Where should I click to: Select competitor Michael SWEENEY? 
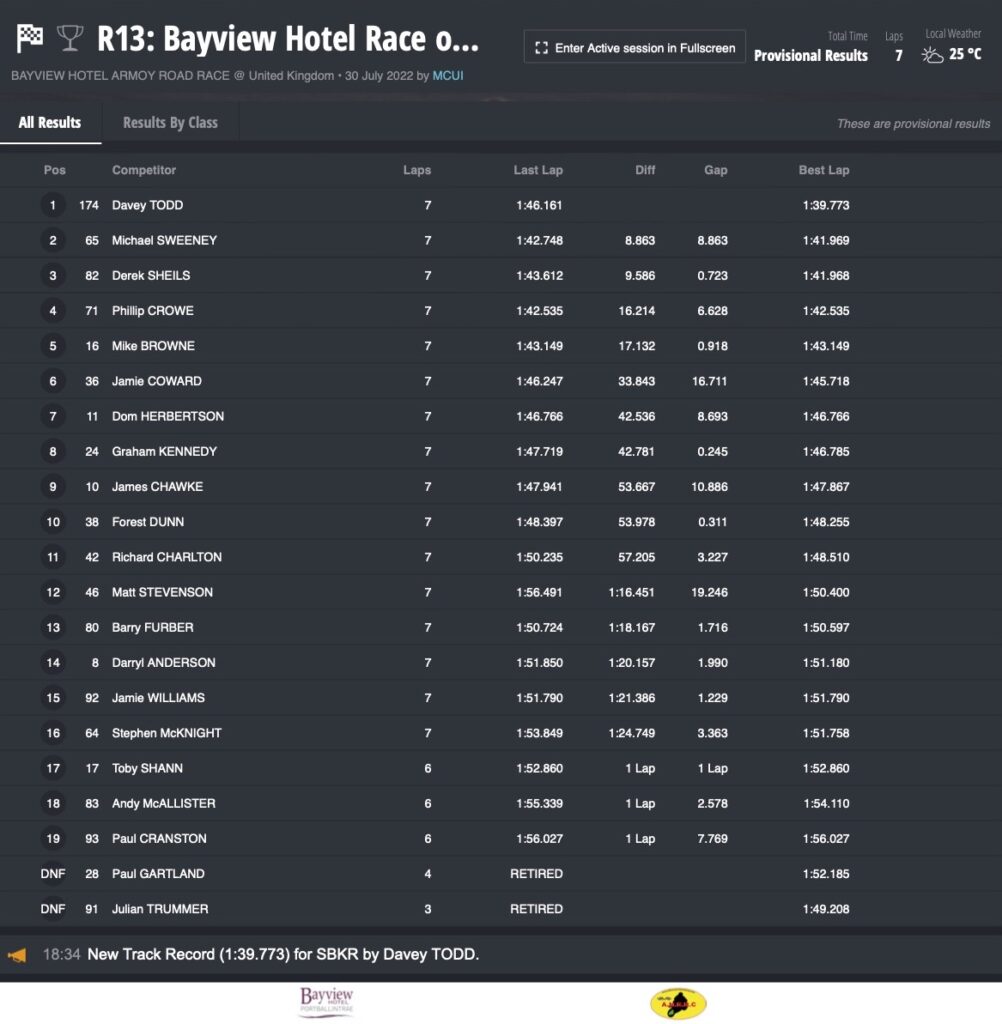(x=164, y=240)
